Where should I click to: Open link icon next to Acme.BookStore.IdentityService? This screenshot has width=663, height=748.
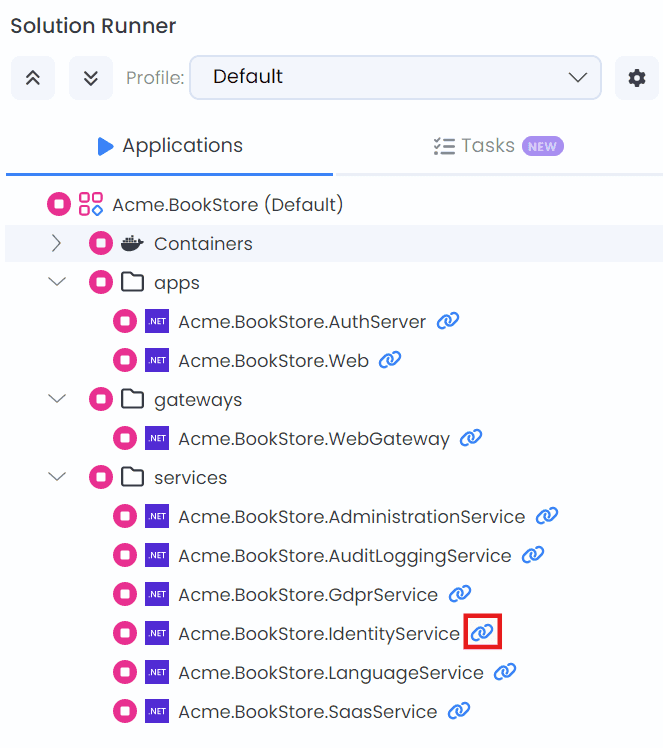[x=483, y=633]
